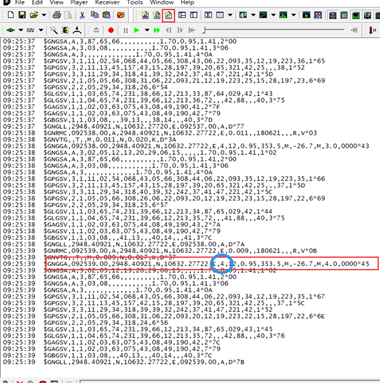Click the Print Preview icon

(68, 15)
